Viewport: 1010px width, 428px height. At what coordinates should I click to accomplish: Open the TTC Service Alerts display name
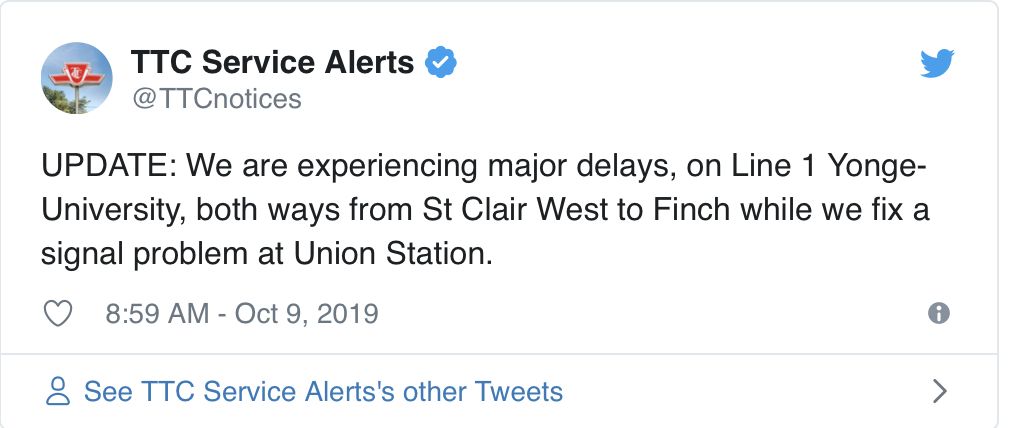click(x=272, y=63)
